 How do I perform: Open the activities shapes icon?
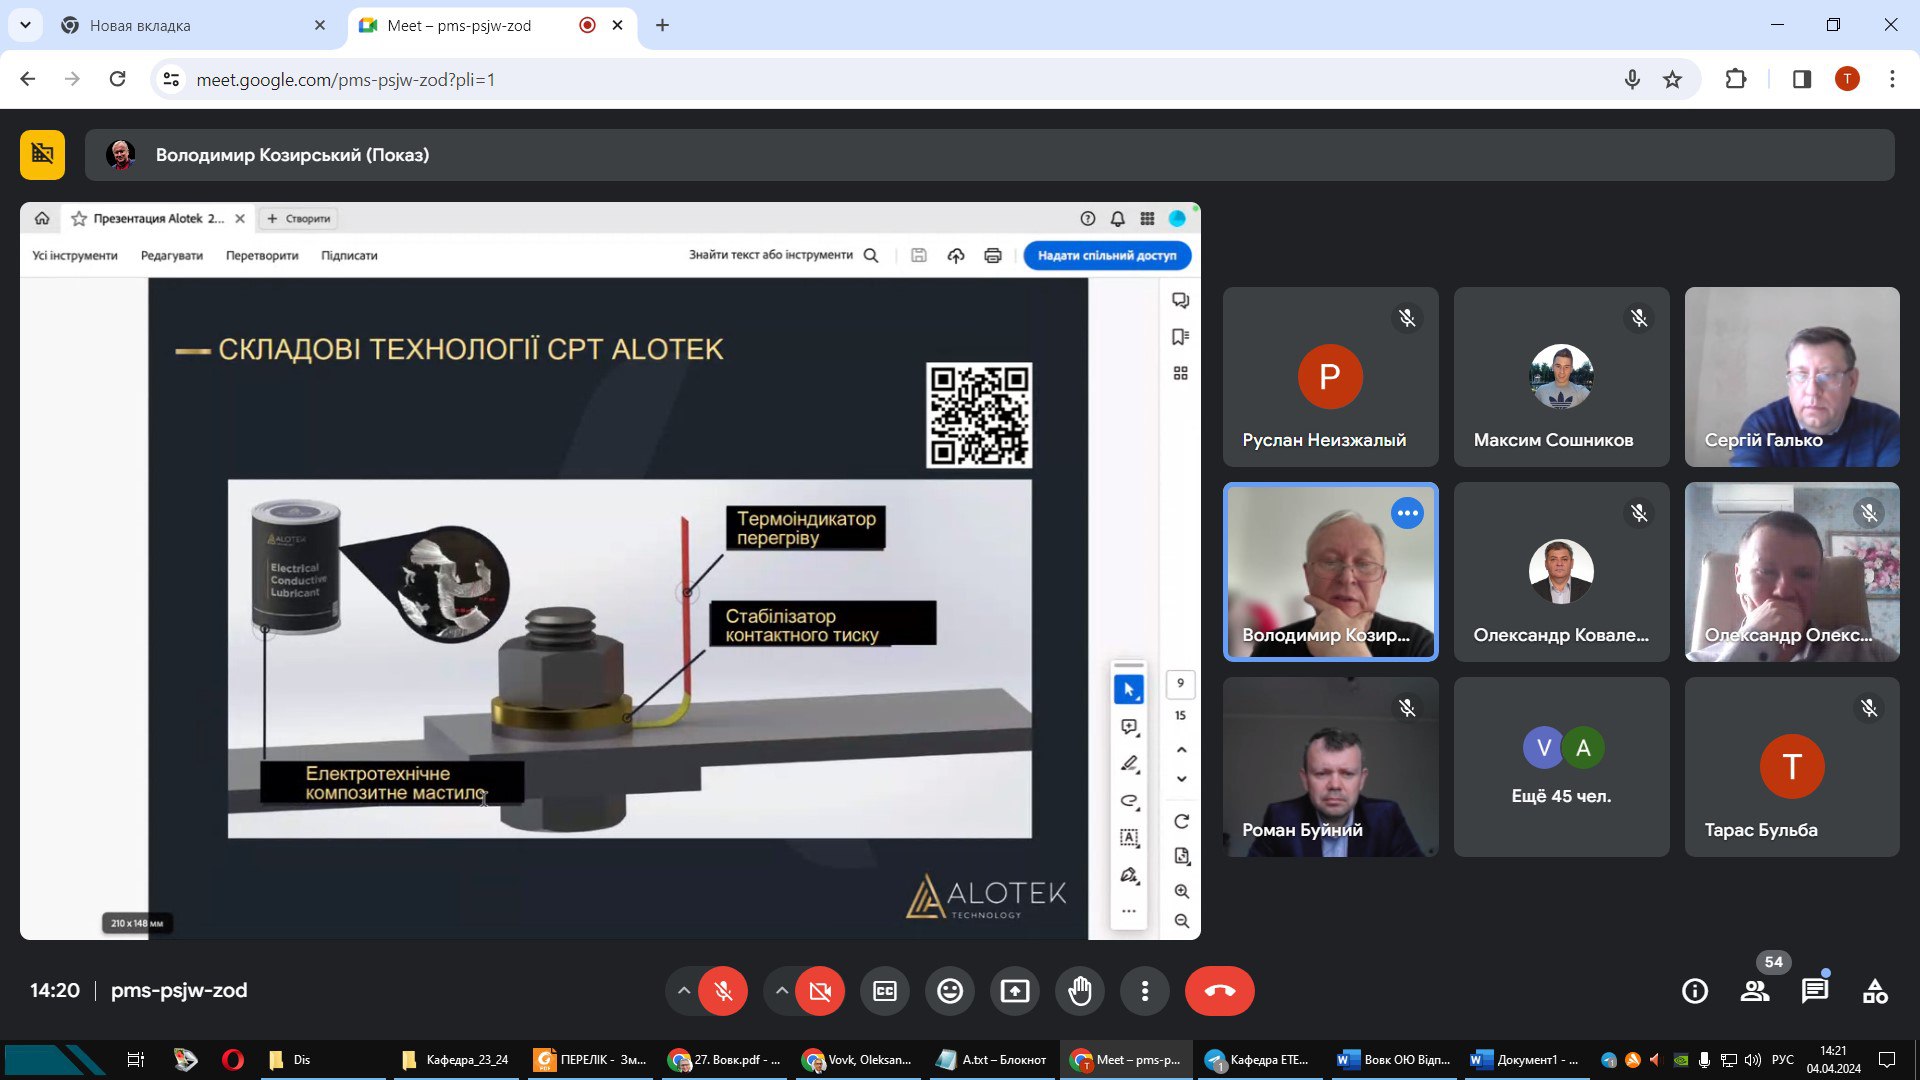point(1875,991)
